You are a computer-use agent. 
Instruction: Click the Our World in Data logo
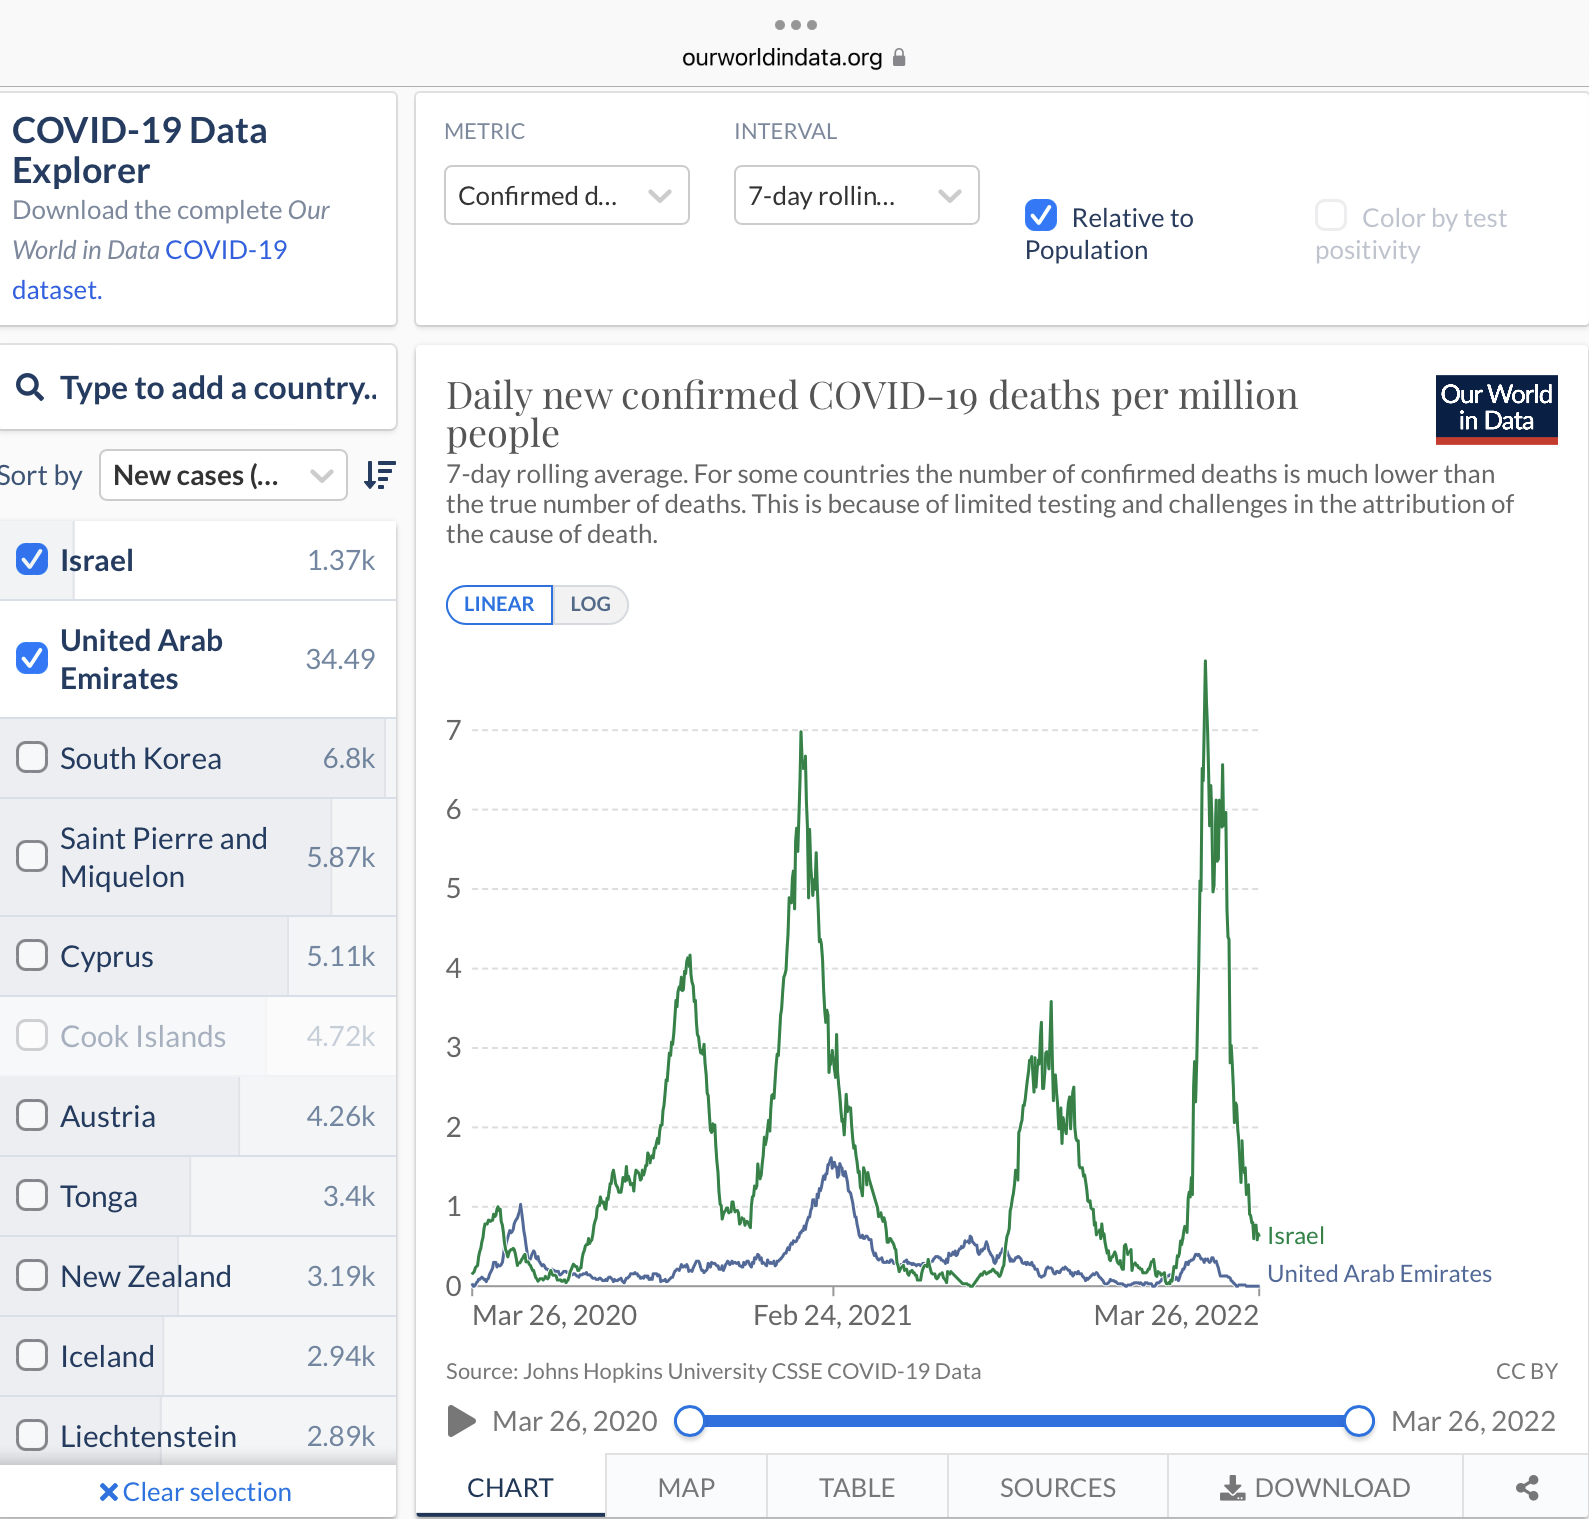[1496, 409]
